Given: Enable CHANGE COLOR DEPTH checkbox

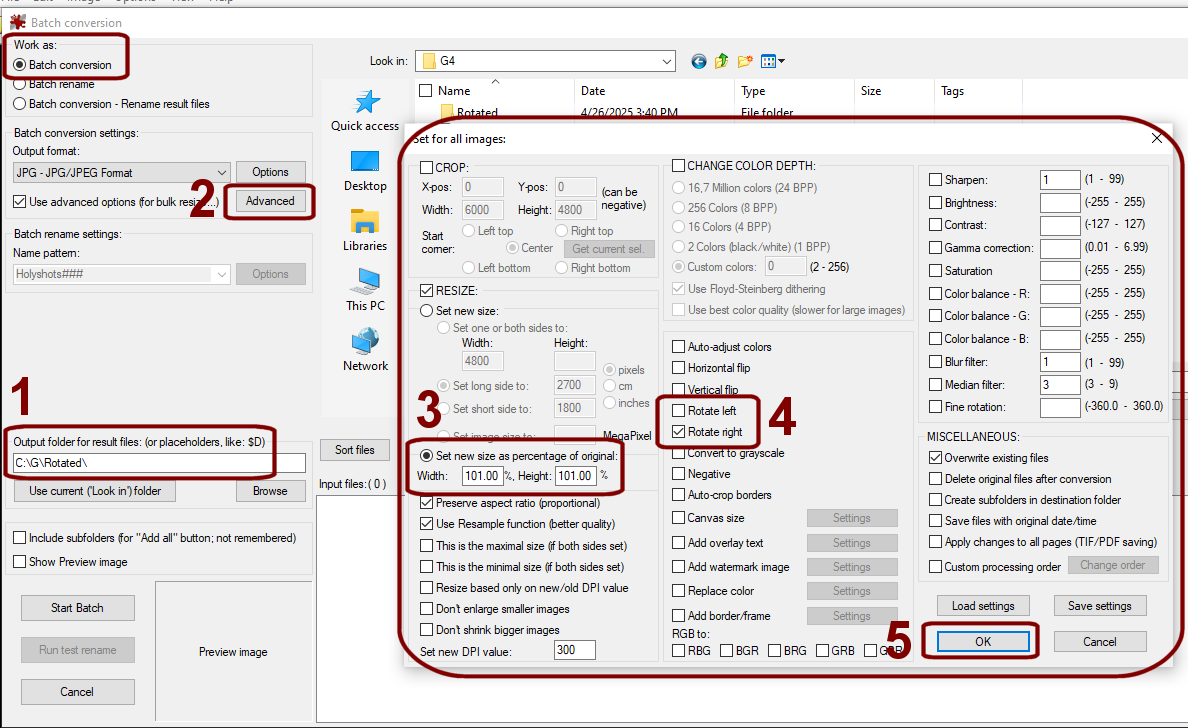Looking at the screenshot, I should click(678, 165).
